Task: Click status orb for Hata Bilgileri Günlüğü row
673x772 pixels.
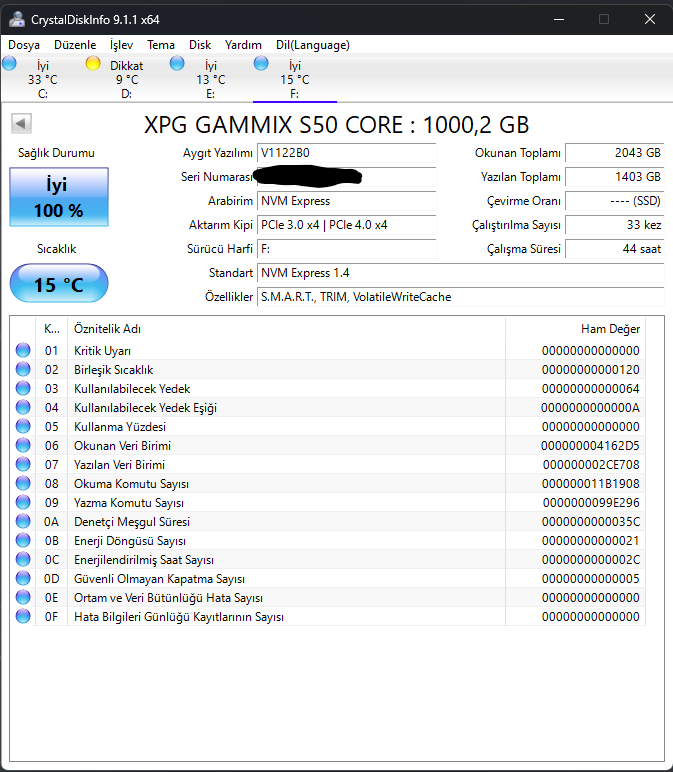Action: click(23, 616)
